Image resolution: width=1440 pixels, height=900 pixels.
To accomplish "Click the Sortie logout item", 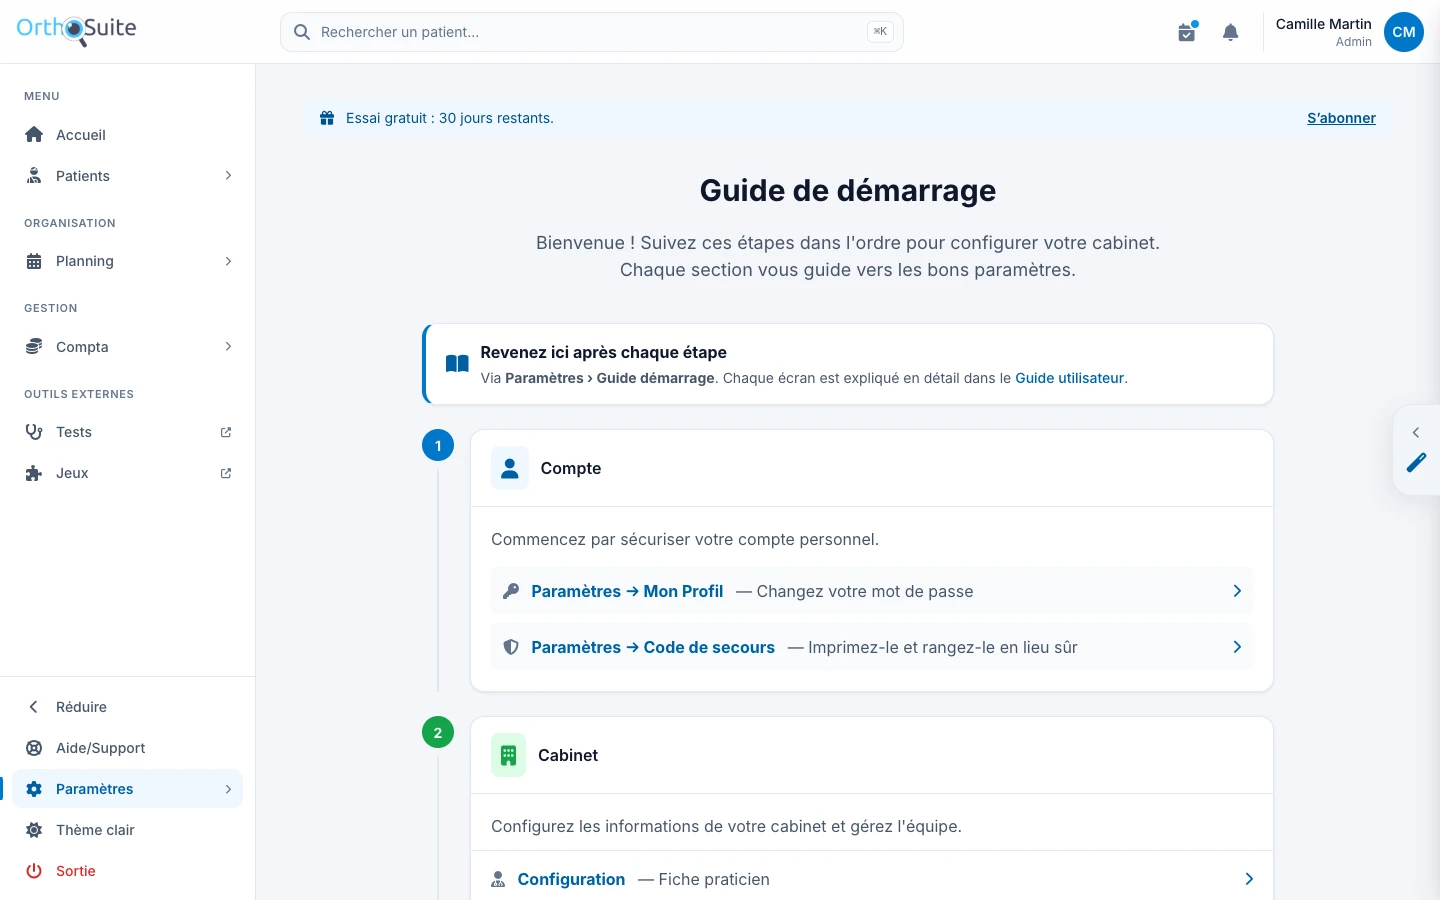I will [x=127, y=871].
